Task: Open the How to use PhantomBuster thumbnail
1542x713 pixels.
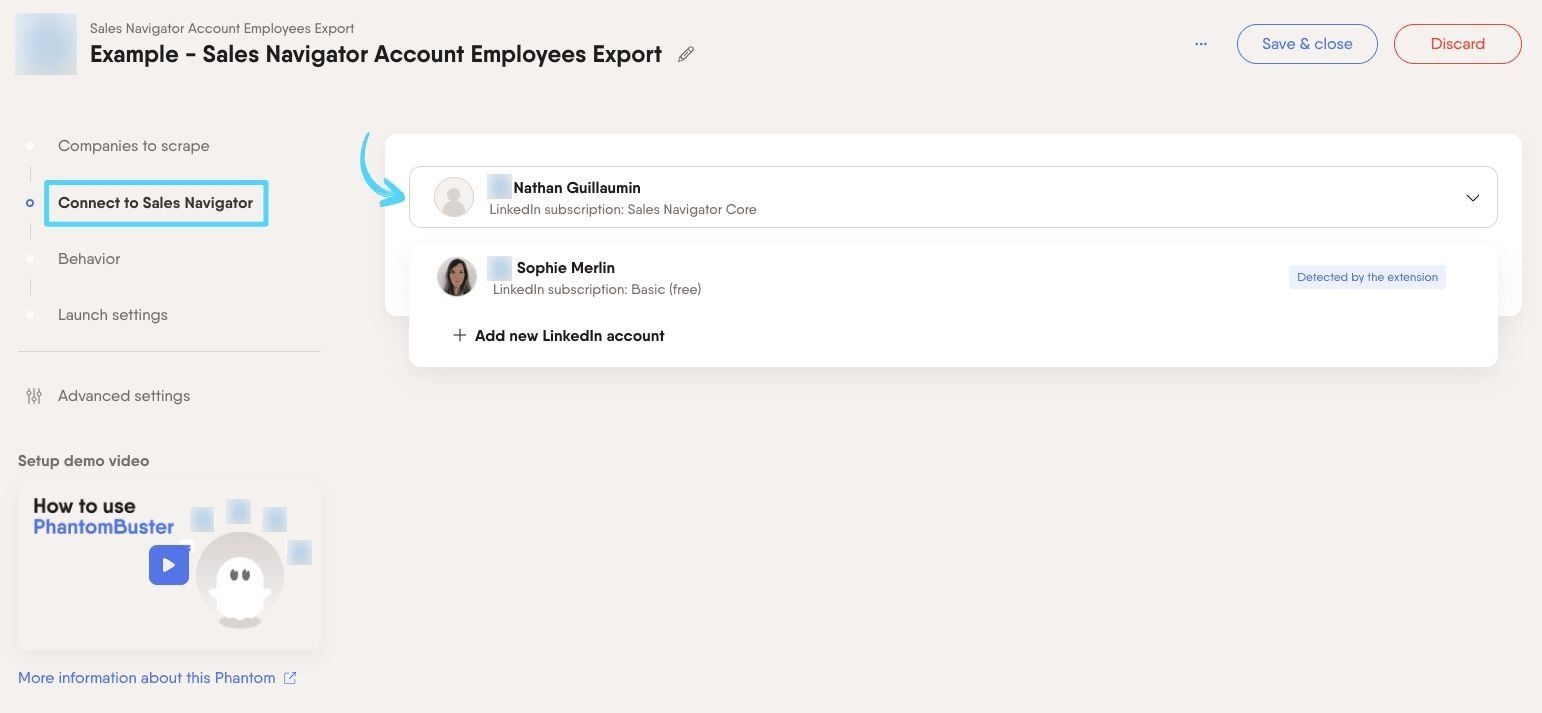Action: [169, 565]
